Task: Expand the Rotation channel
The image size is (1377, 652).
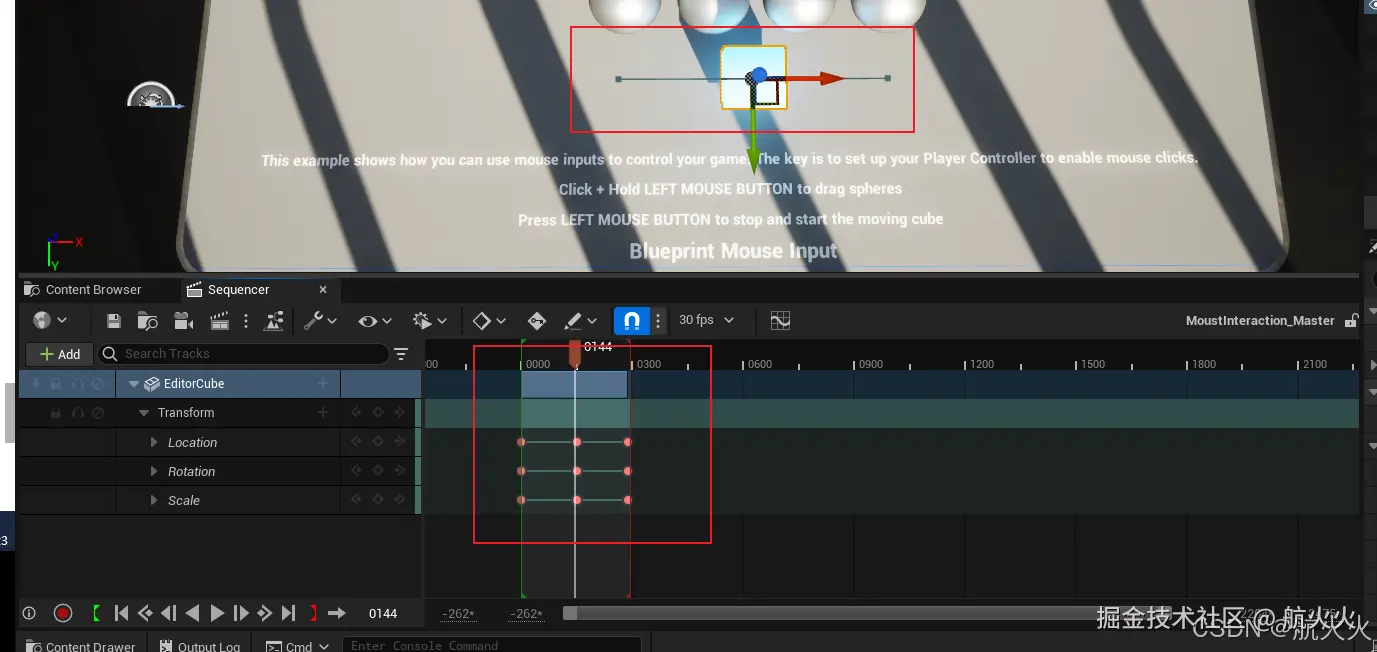Action: [x=154, y=472]
